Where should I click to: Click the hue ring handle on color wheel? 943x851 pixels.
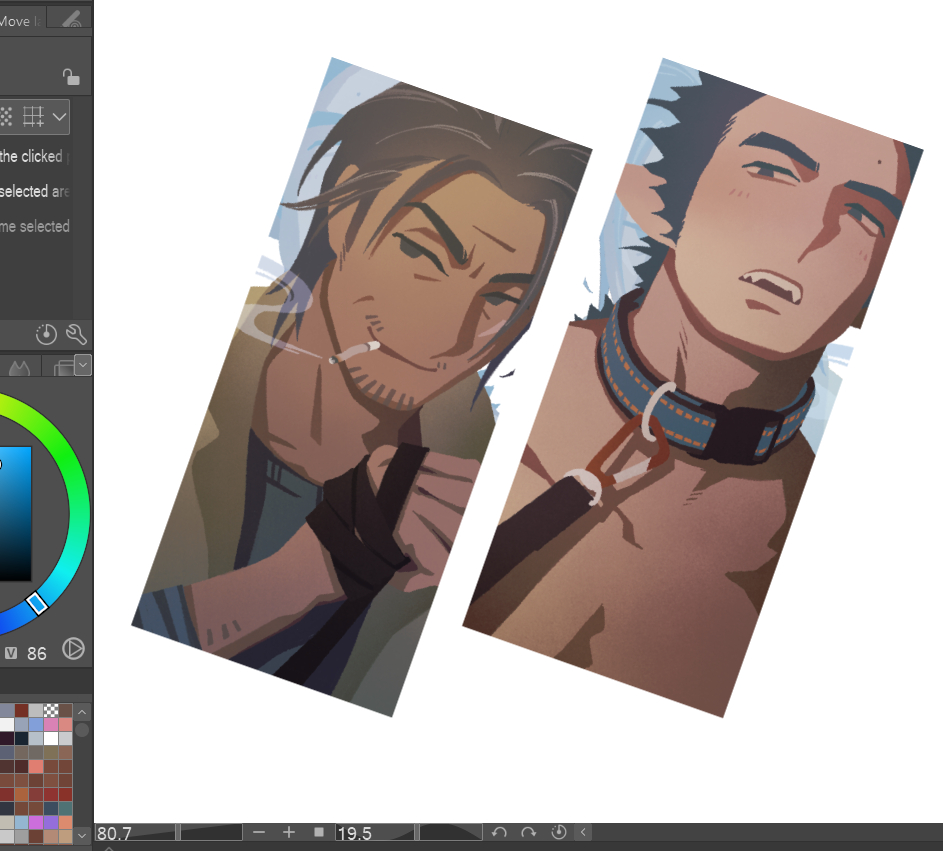point(37,602)
